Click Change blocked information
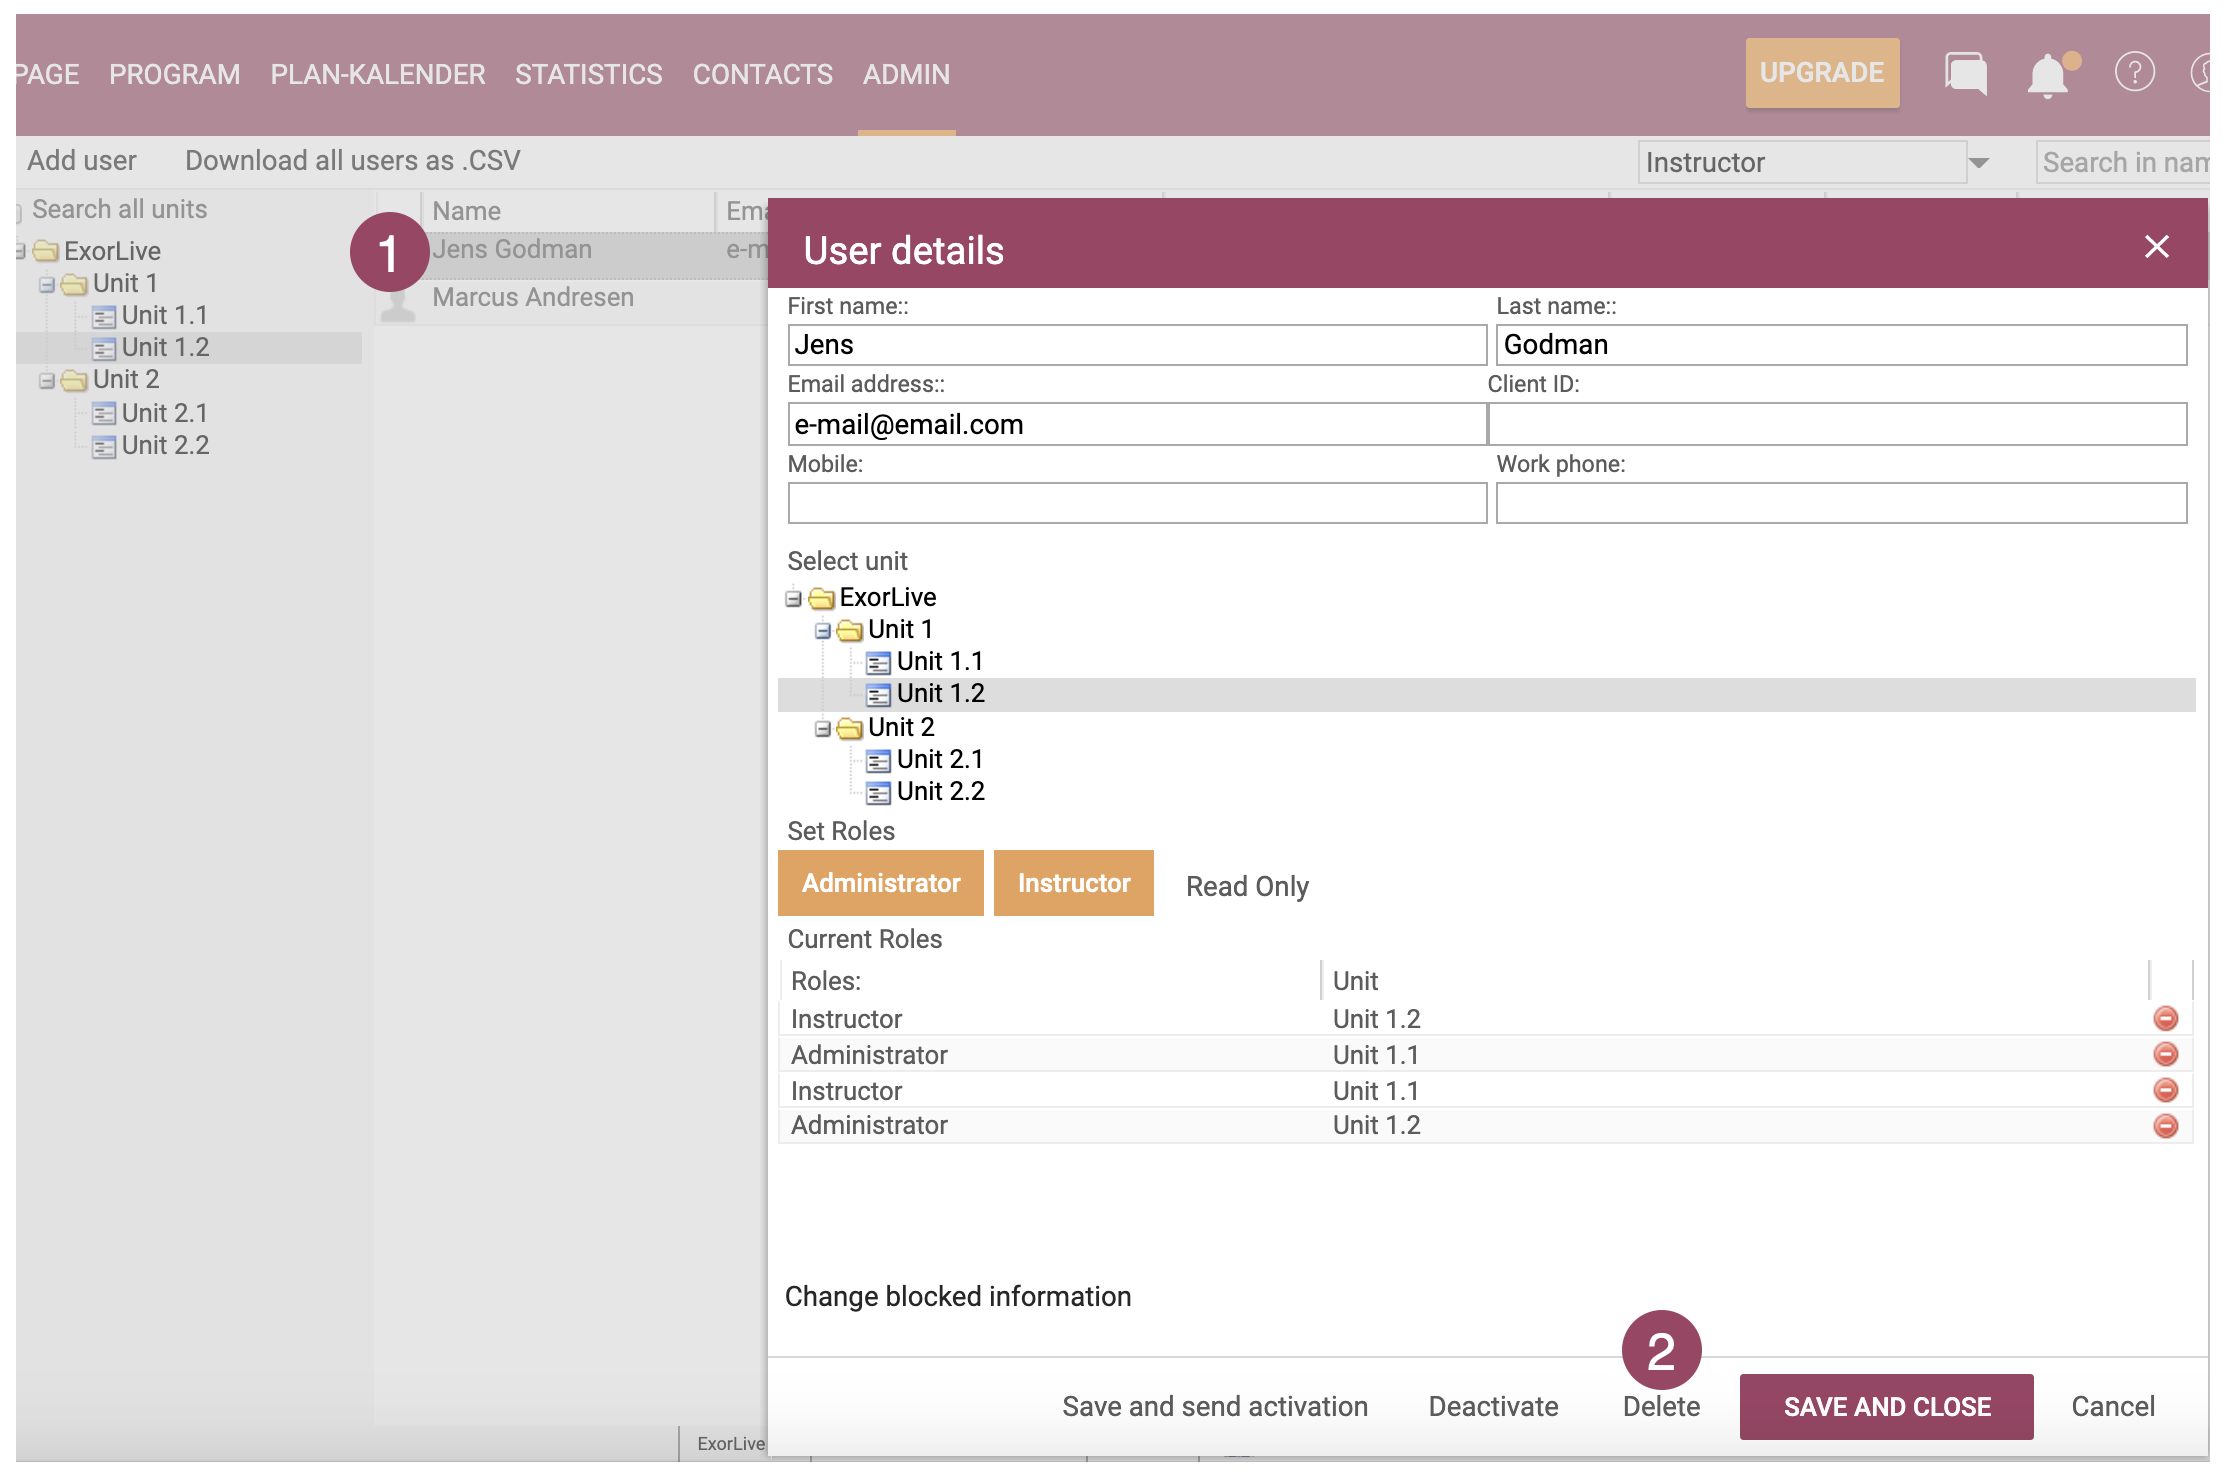 tap(958, 1296)
